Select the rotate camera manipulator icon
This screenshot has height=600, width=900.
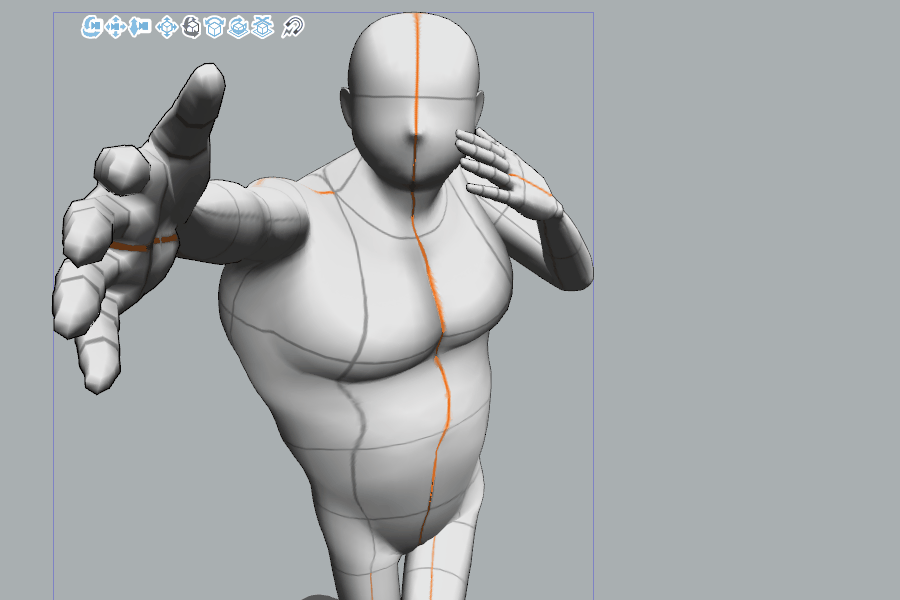[91, 27]
